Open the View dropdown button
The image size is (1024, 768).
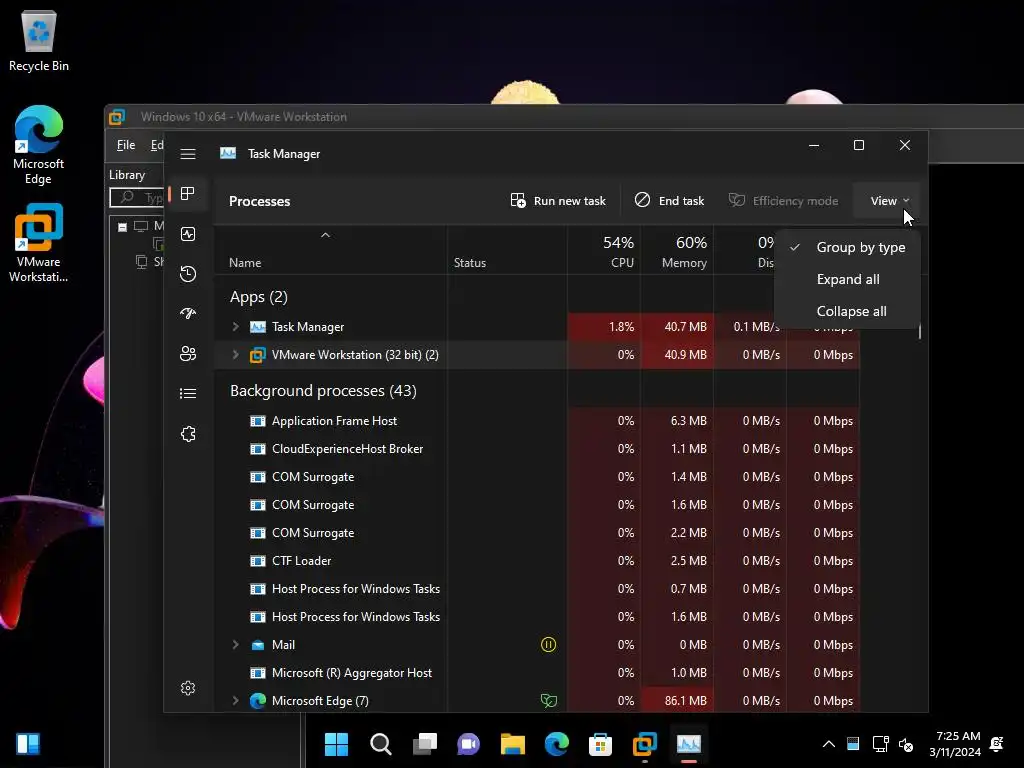coord(889,201)
